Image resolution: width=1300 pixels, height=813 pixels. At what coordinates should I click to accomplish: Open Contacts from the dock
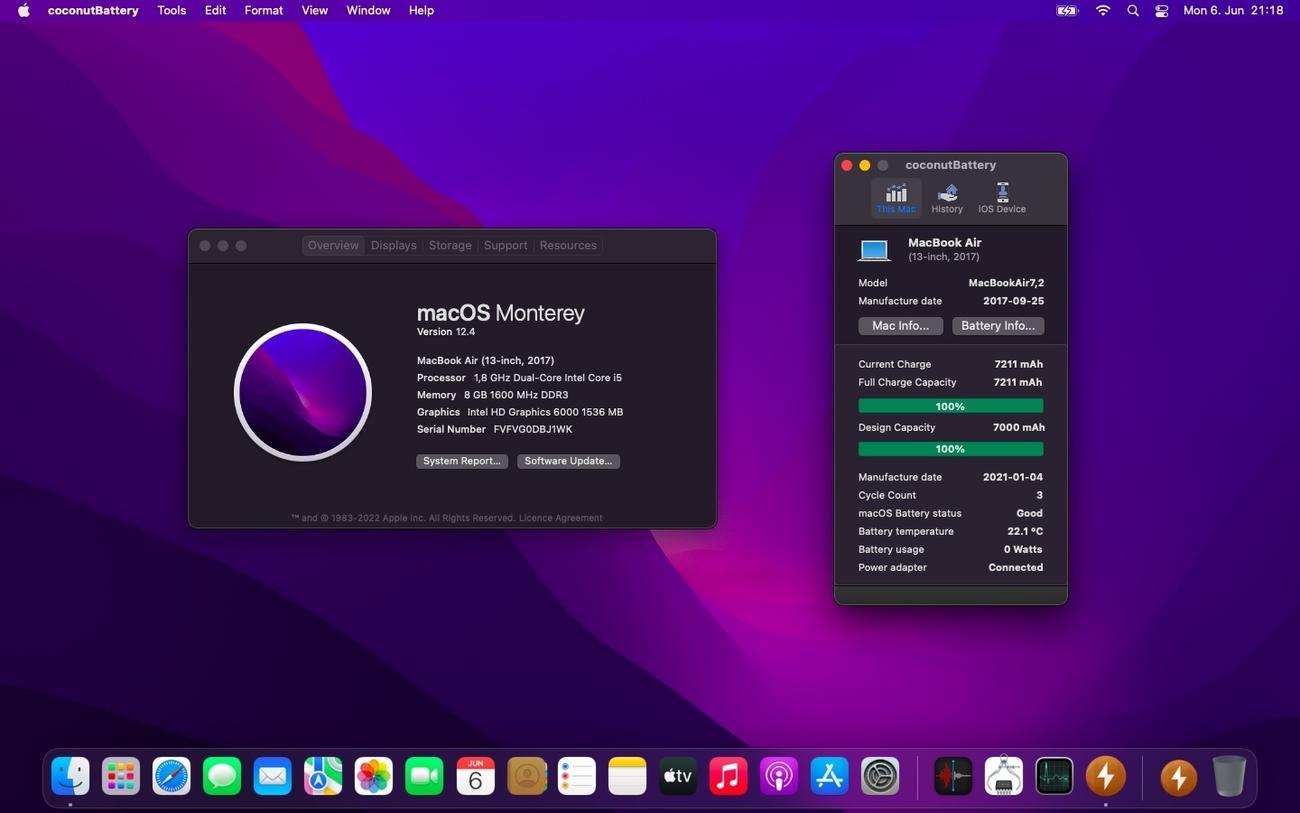pos(526,776)
